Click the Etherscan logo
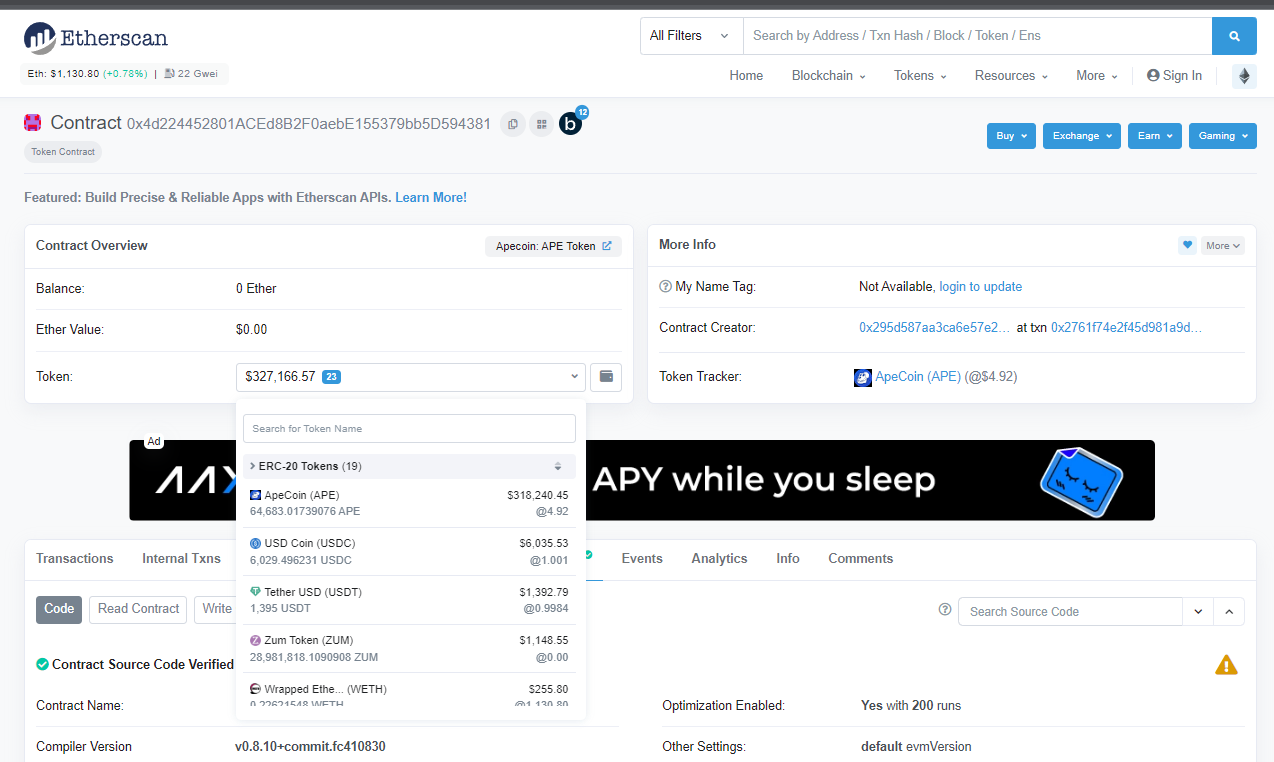This screenshot has height=762, width=1274. tap(96, 38)
